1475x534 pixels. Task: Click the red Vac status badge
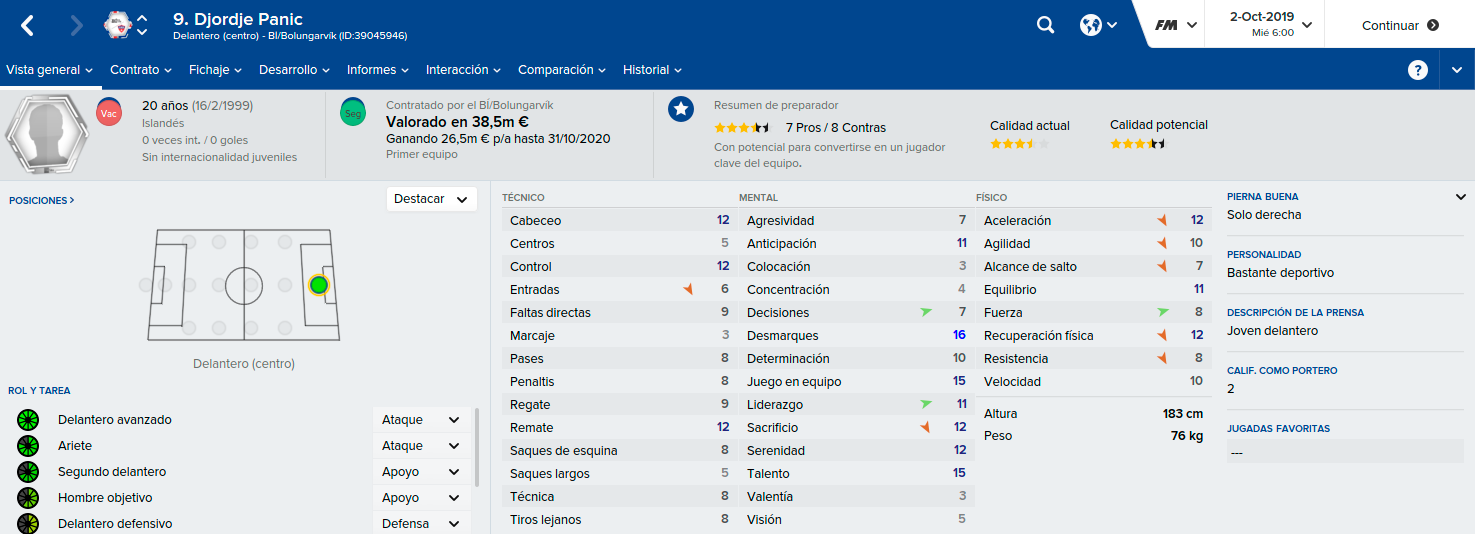tap(109, 111)
